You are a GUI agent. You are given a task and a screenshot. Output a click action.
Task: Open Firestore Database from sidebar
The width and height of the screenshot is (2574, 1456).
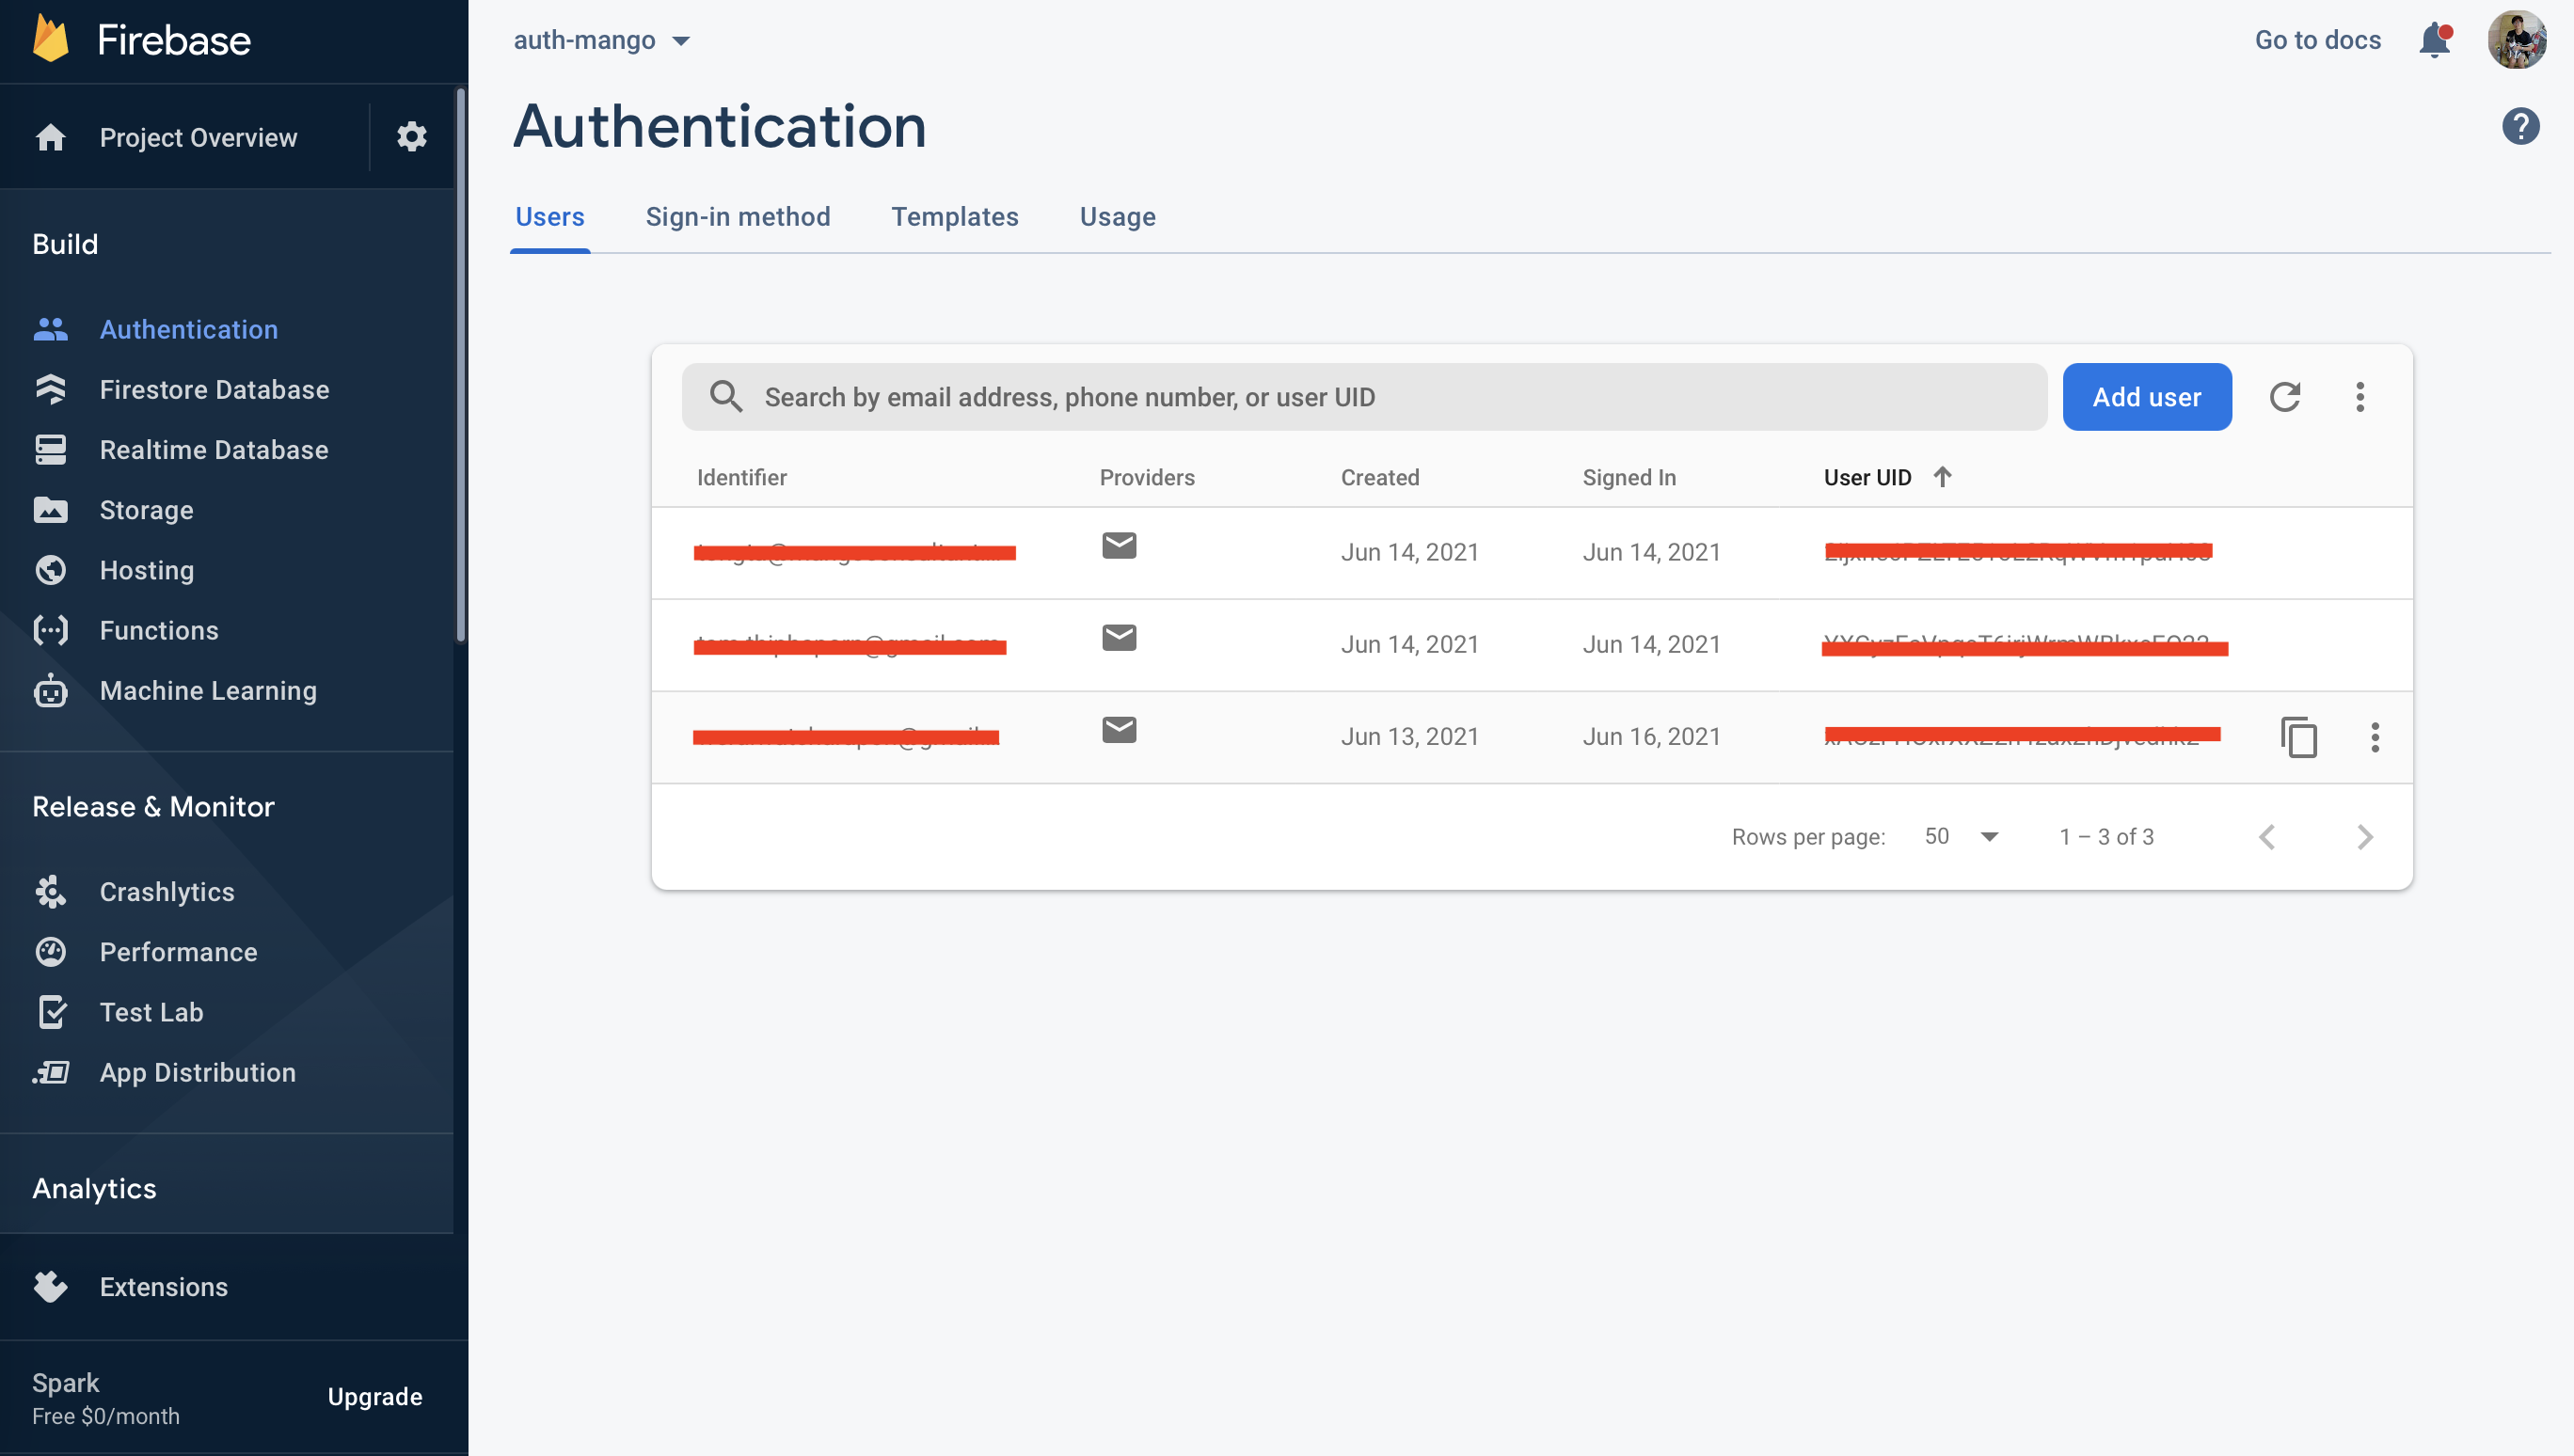tap(214, 389)
